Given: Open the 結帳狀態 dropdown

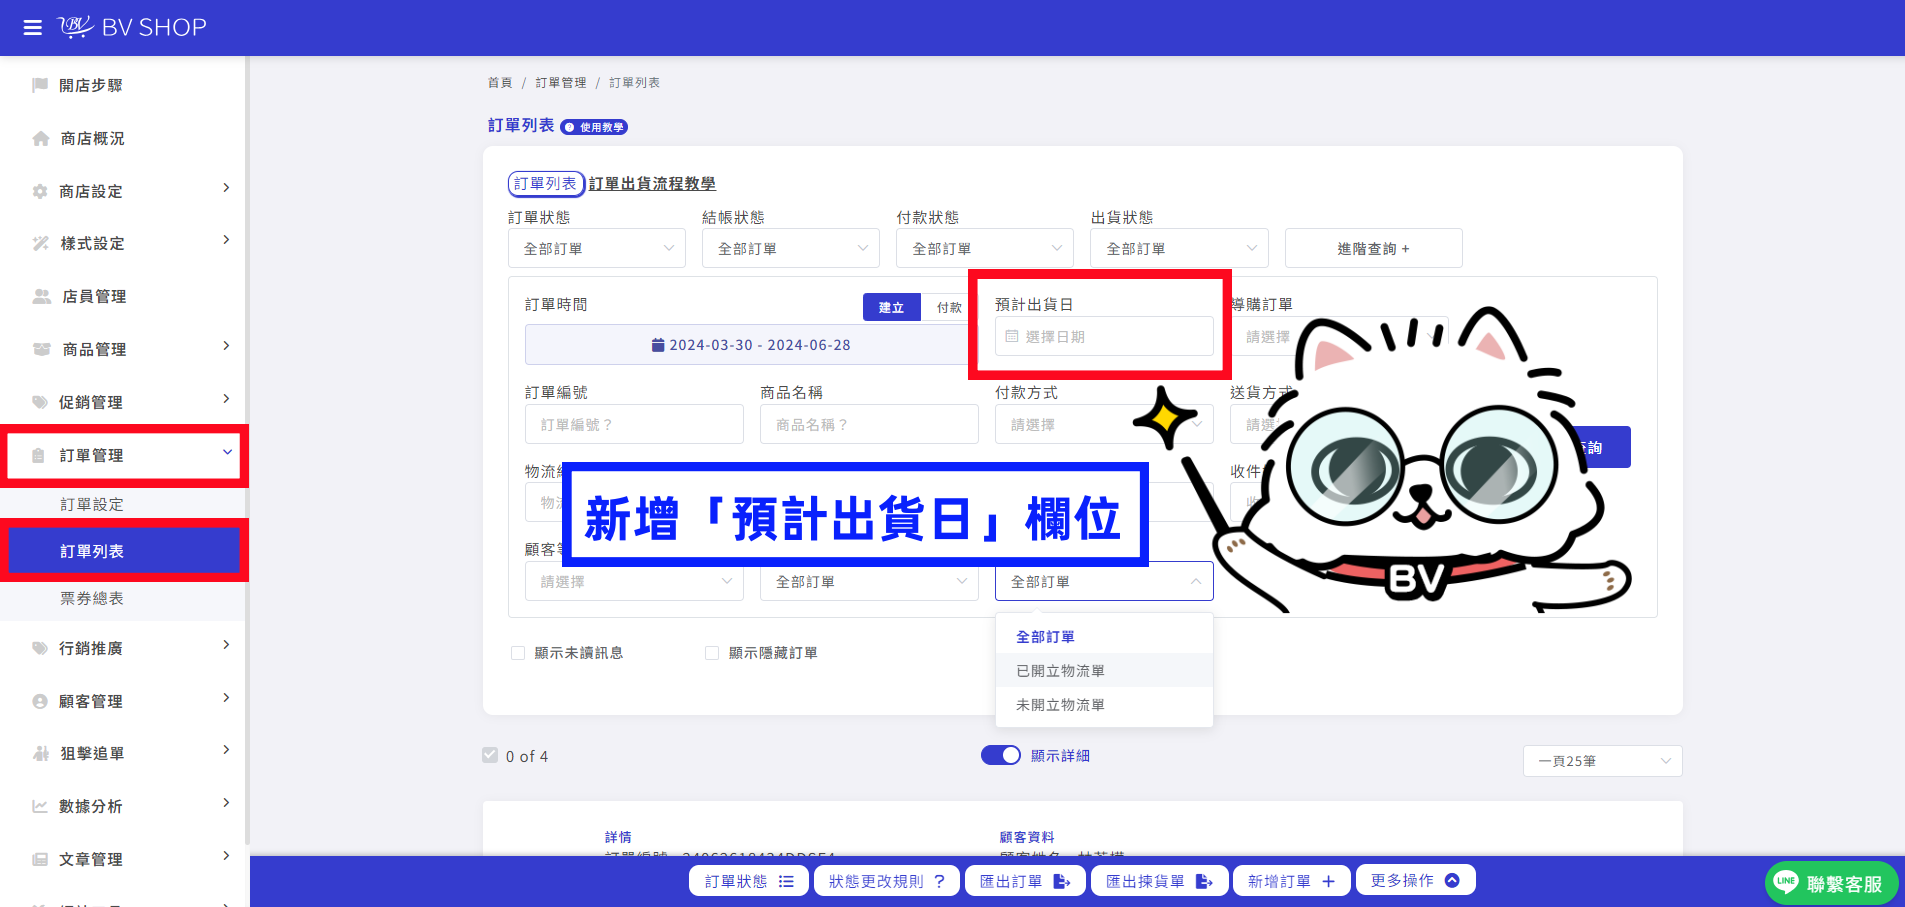Looking at the screenshot, I should click(791, 248).
